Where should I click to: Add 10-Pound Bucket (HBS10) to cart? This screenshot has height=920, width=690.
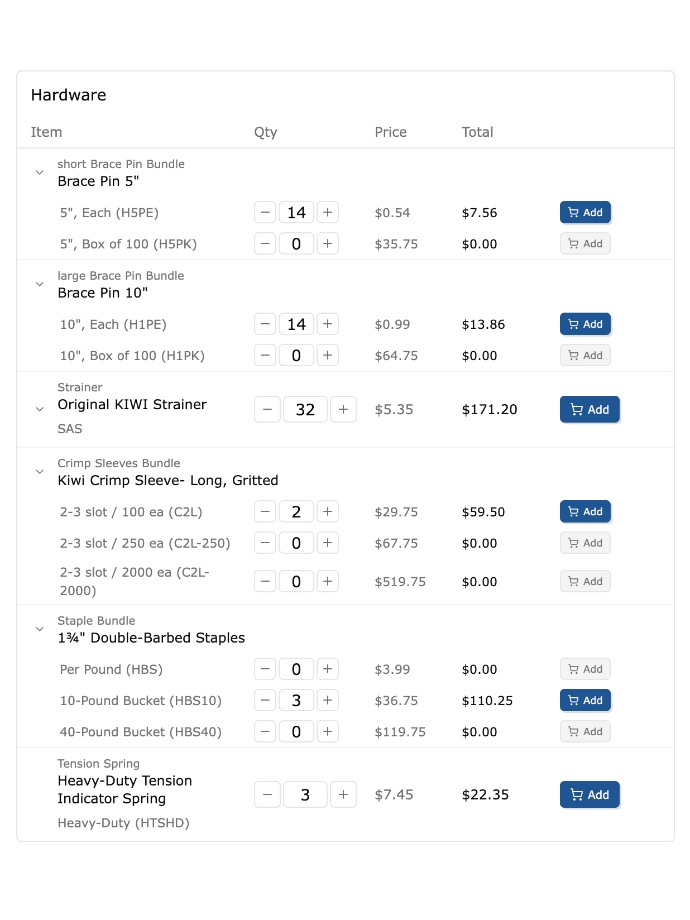click(x=585, y=700)
